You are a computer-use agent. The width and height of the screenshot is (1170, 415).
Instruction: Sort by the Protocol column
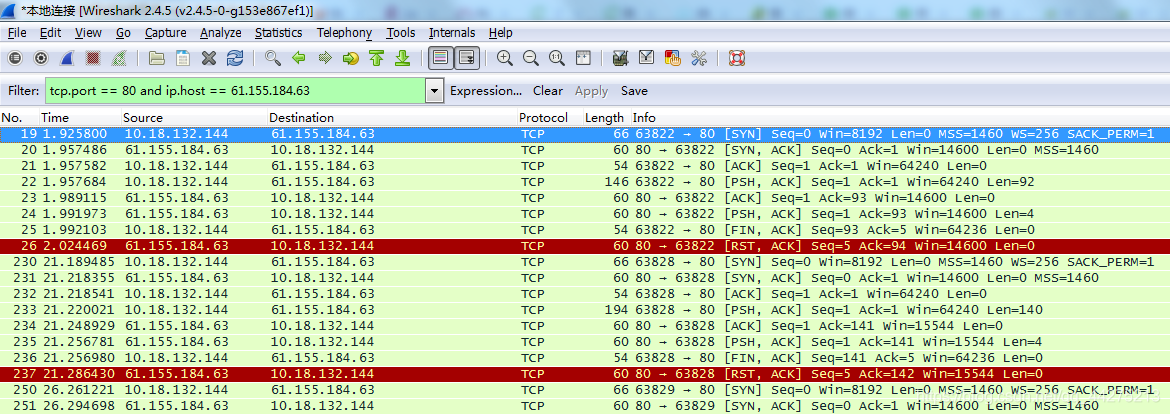click(550, 118)
